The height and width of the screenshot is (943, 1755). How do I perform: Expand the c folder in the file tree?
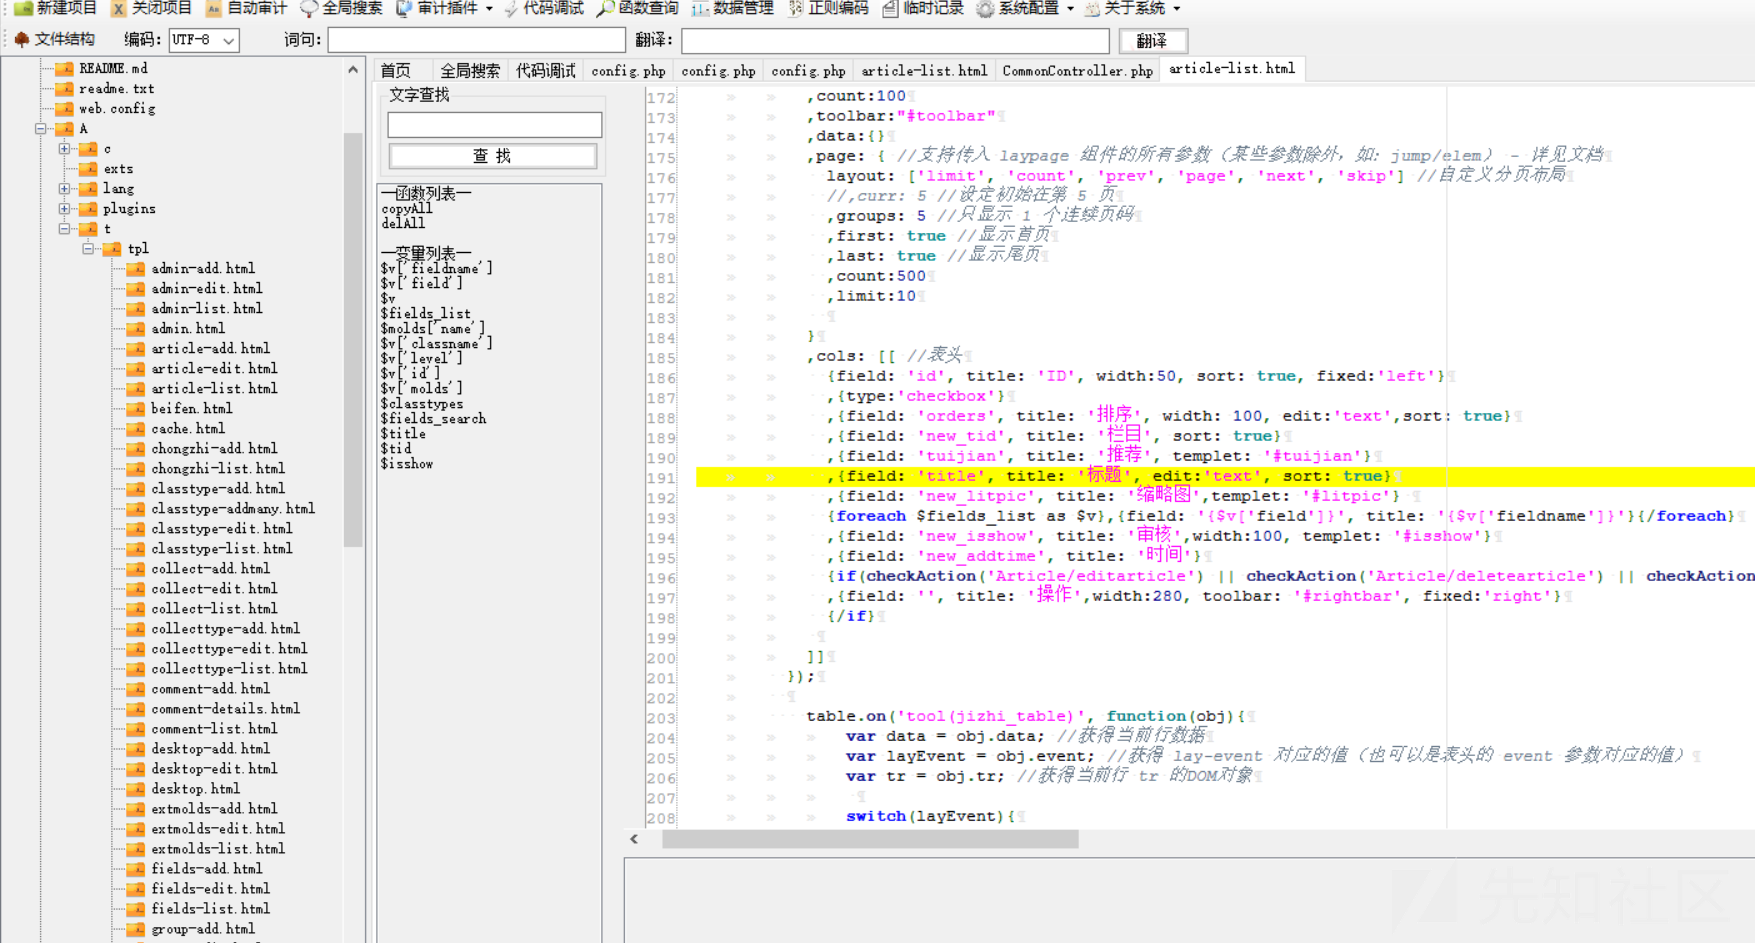click(65, 148)
